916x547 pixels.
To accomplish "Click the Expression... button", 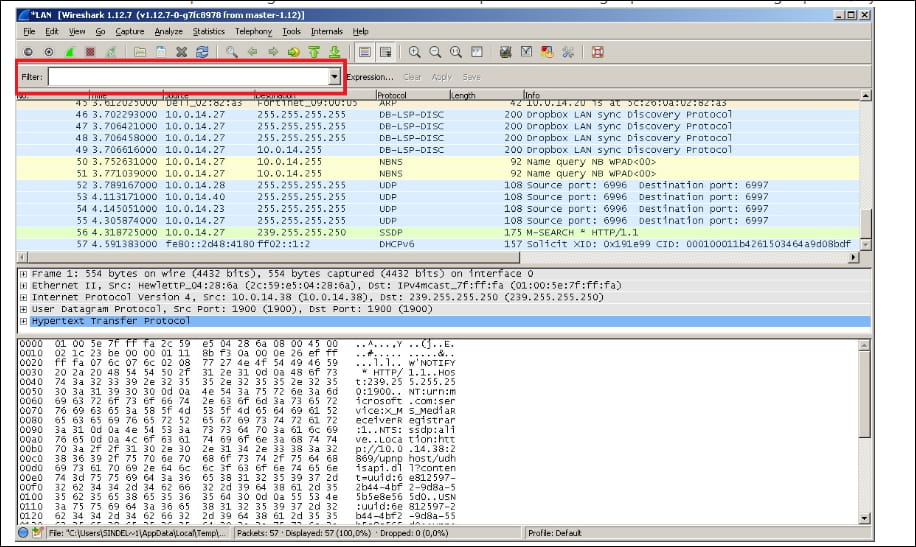I will [370, 77].
